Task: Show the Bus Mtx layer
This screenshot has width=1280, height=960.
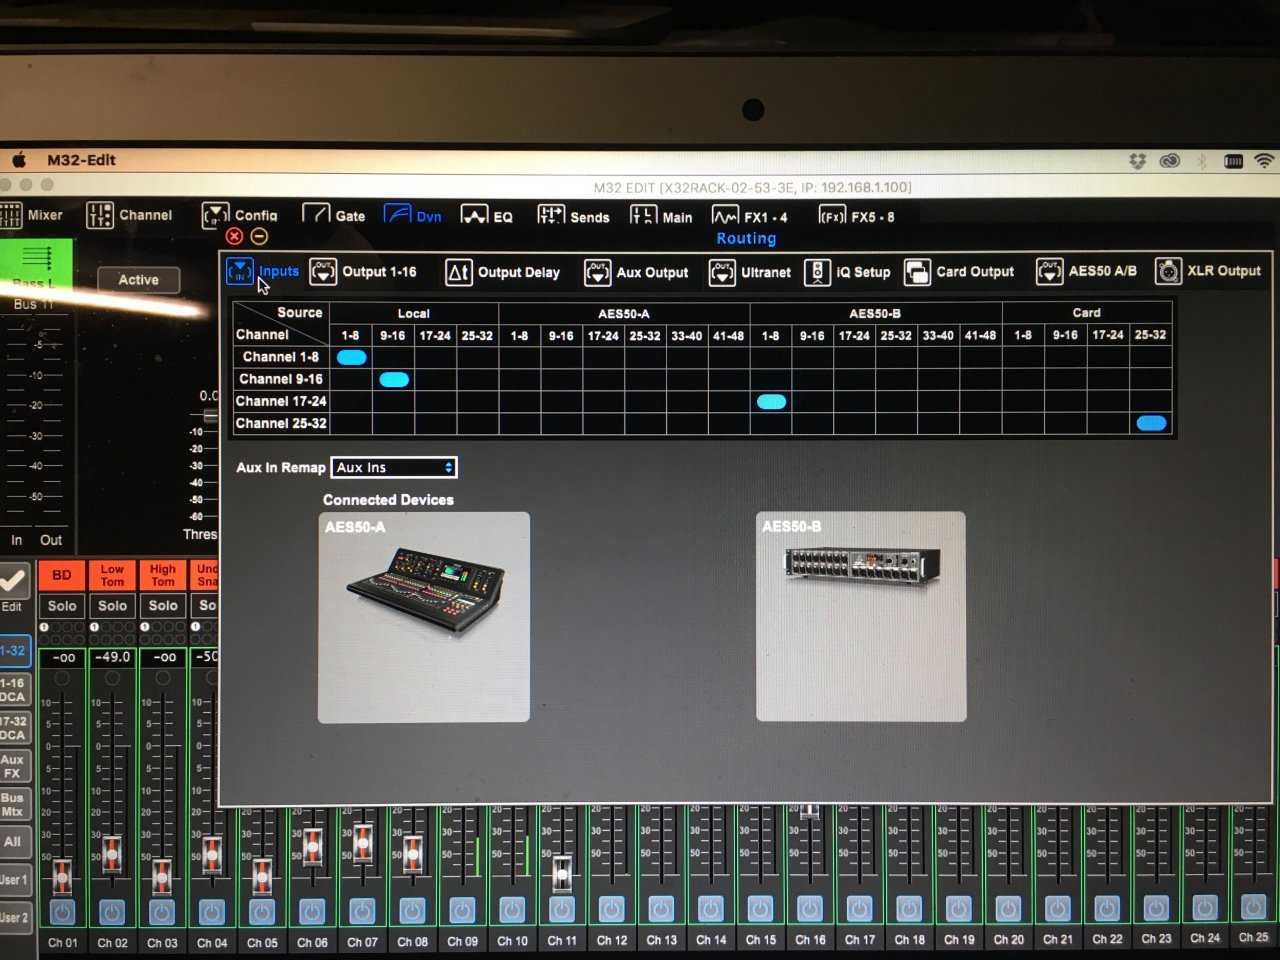Action: pos(14,804)
